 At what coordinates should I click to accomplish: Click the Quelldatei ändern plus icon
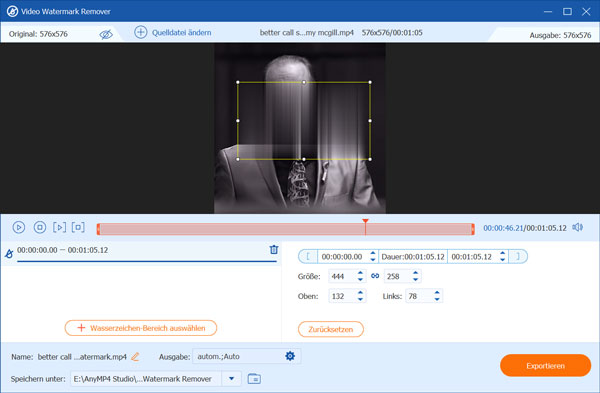(x=140, y=33)
